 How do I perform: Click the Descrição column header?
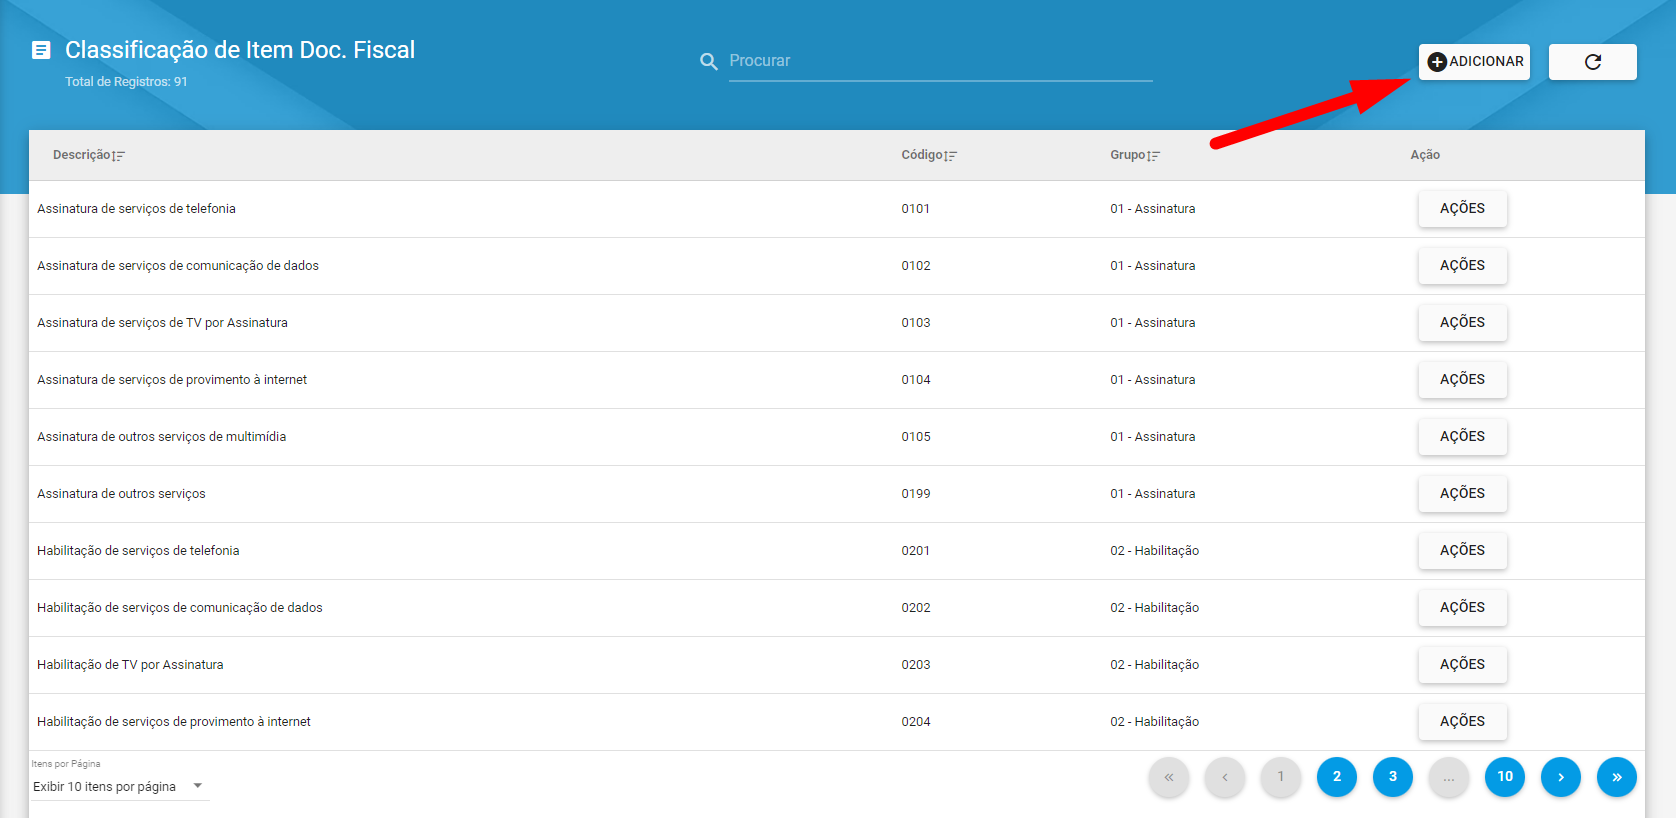(81, 155)
